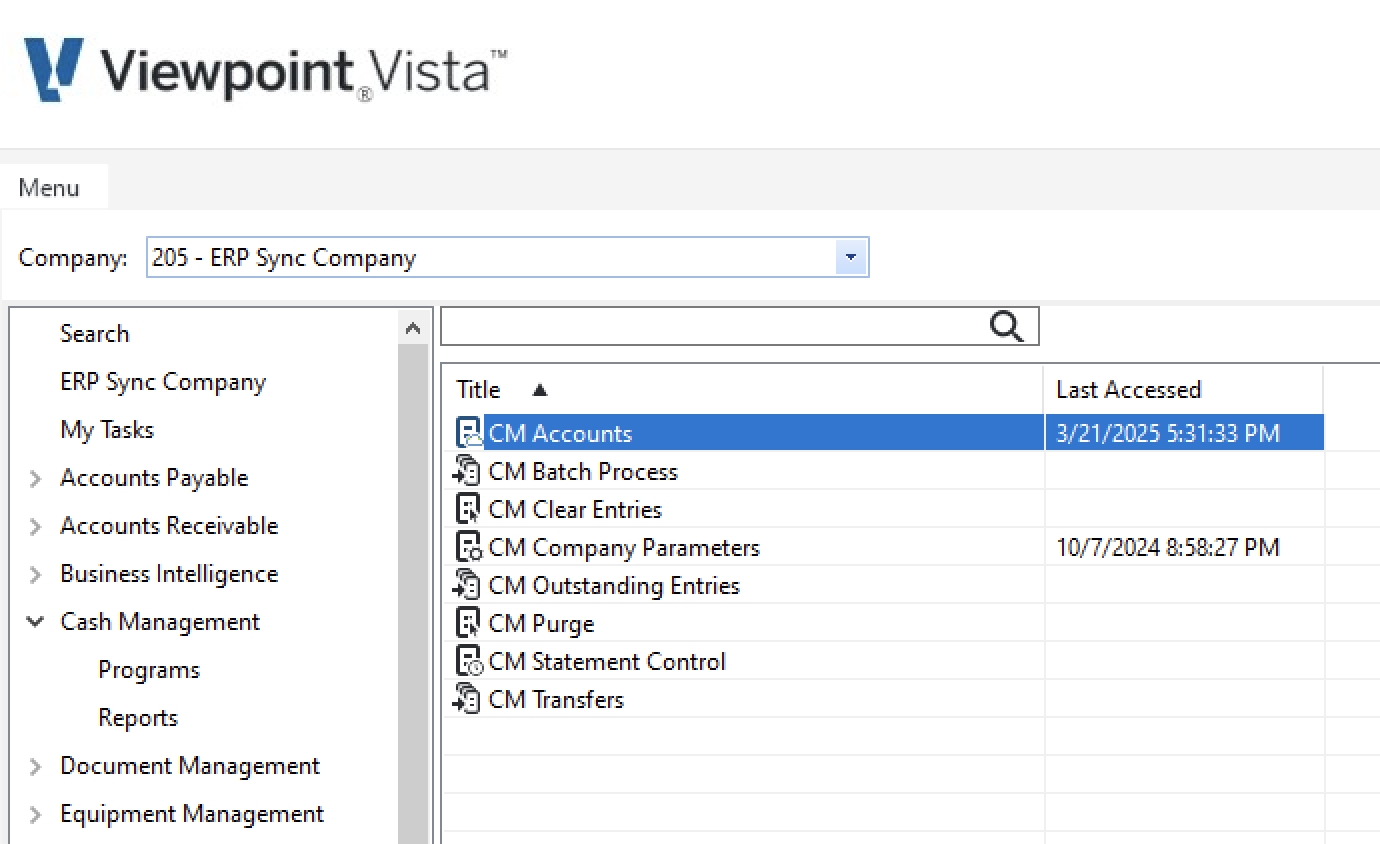Viewport: 1380px width, 844px height.
Task: Click the CM Clear Entries icon
Action: point(468,509)
